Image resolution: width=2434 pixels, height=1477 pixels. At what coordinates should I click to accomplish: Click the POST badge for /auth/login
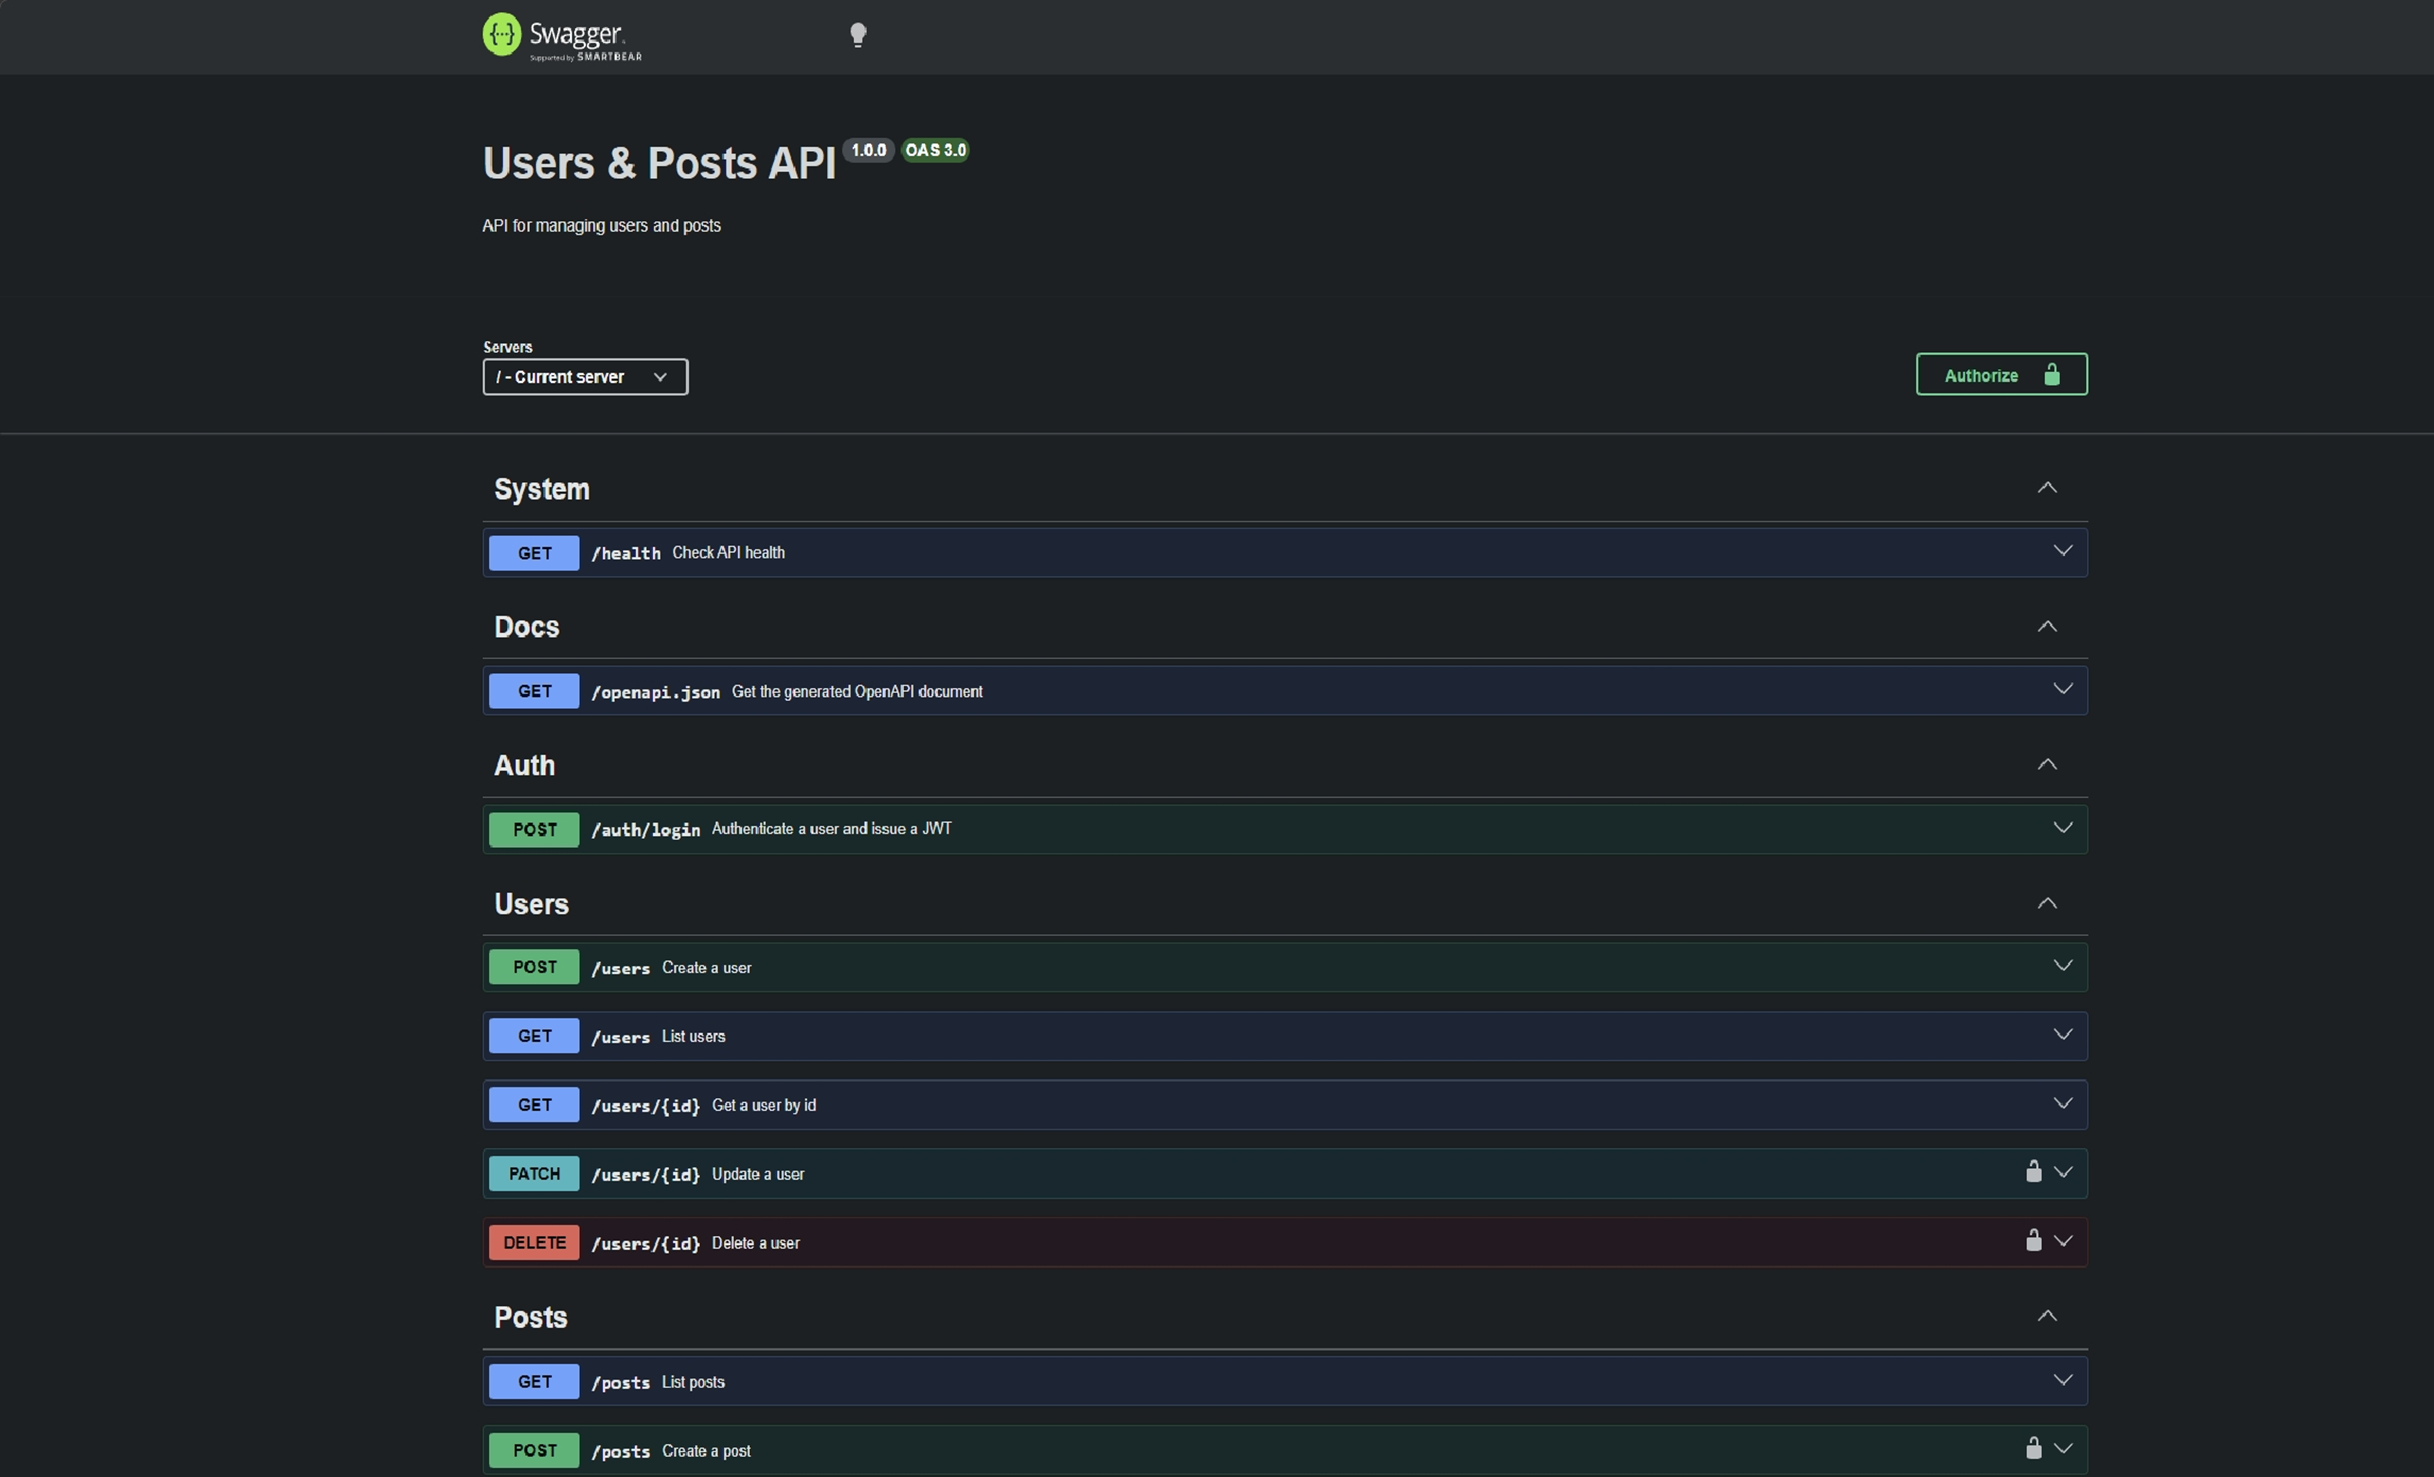click(533, 829)
